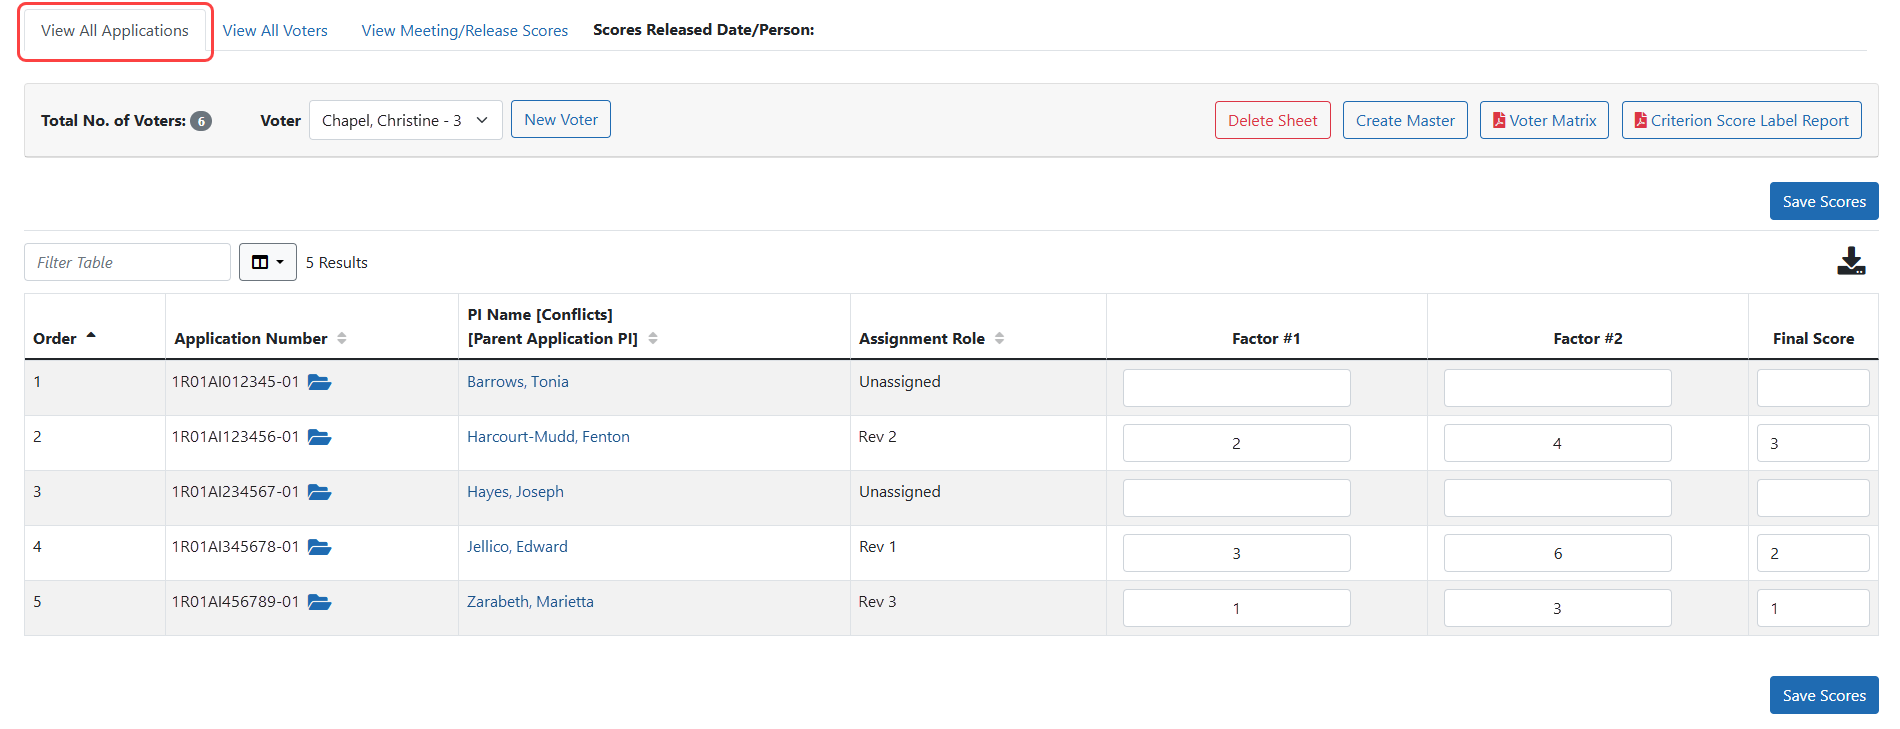Open PI link Hayes, Joseph

pyautogui.click(x=515, y=492)
